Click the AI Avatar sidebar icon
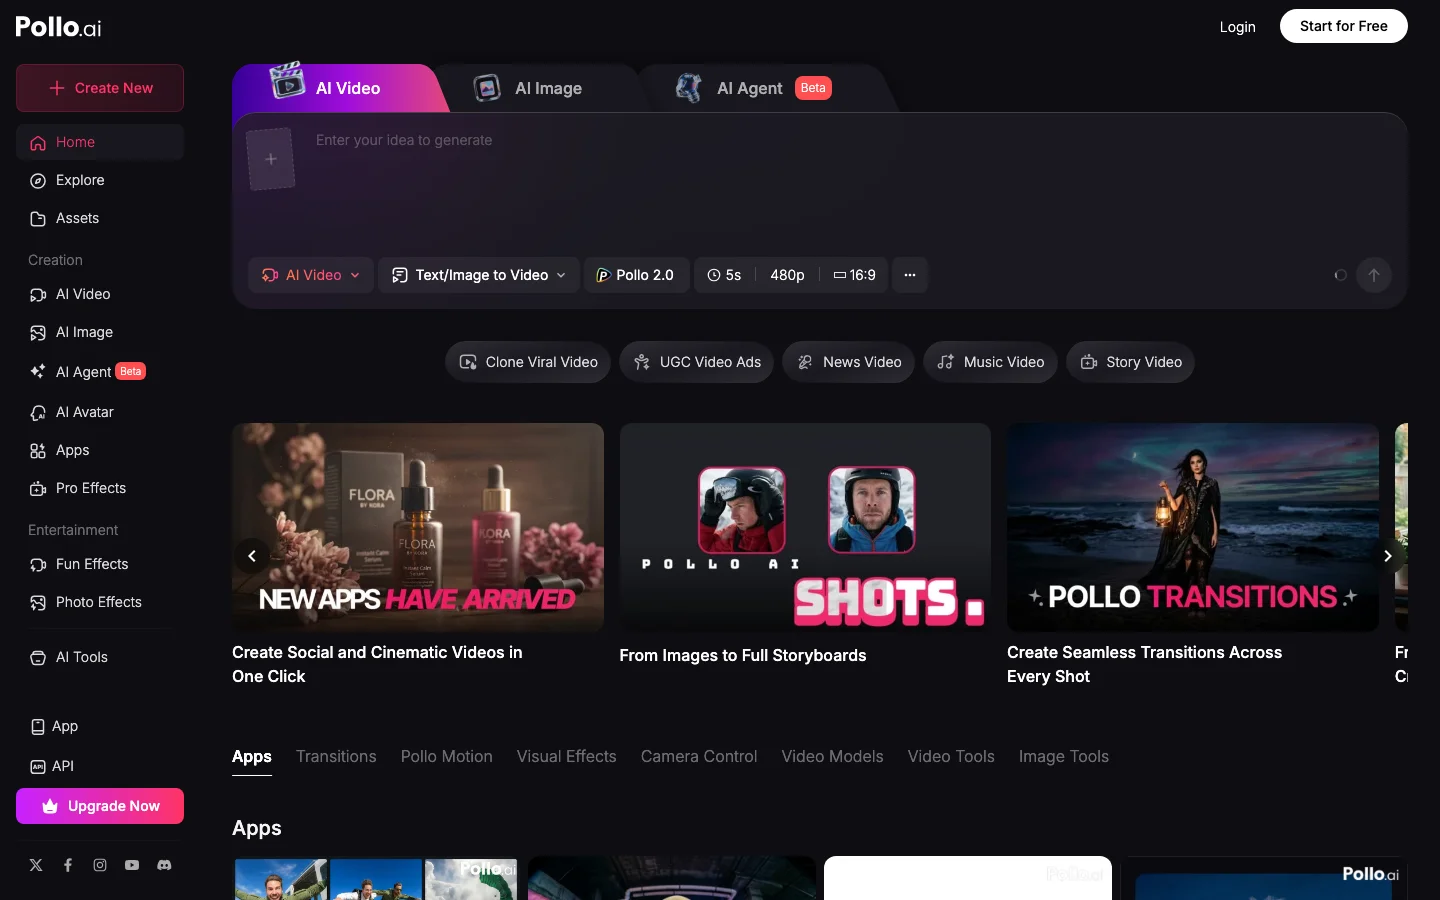Viewport: 1440px width, 900px height. click(x=37, y=412)
